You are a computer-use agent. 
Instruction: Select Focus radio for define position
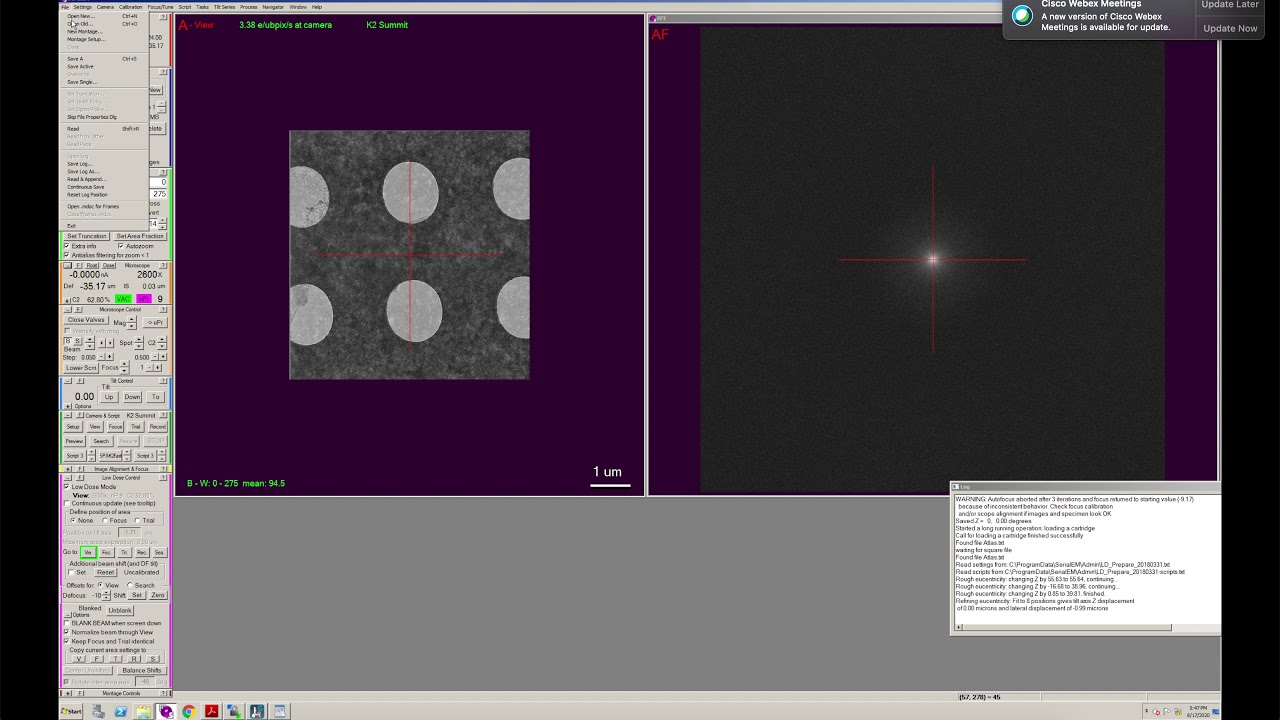coord(105,520)
